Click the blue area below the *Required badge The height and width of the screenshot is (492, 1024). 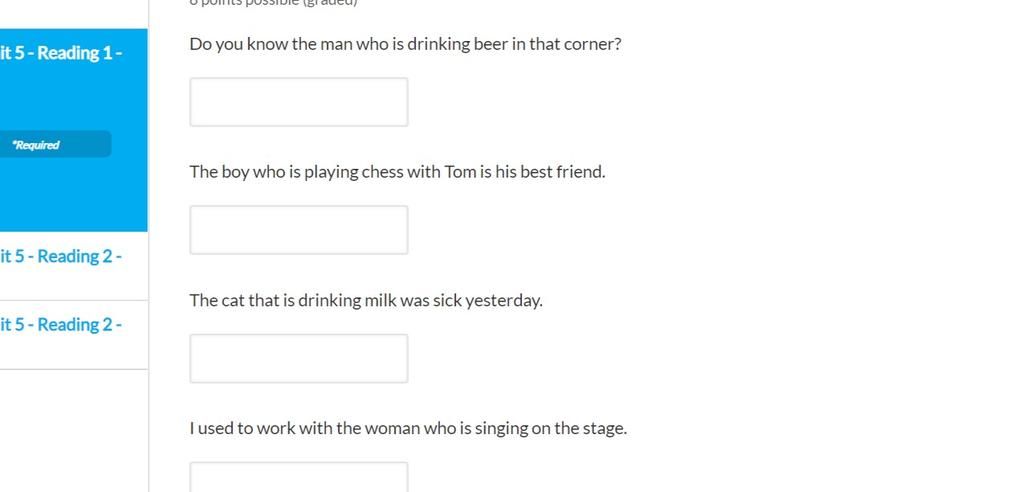click(73, 195)
